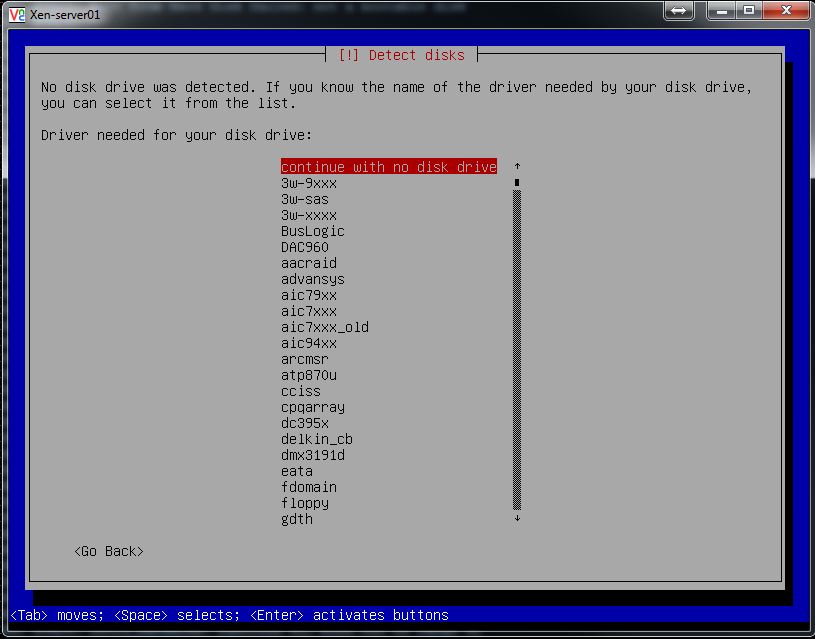Choose the aacraid driver
Image resolution: width=815 pixels, height=639 pixels.
(x=309, y=263)
